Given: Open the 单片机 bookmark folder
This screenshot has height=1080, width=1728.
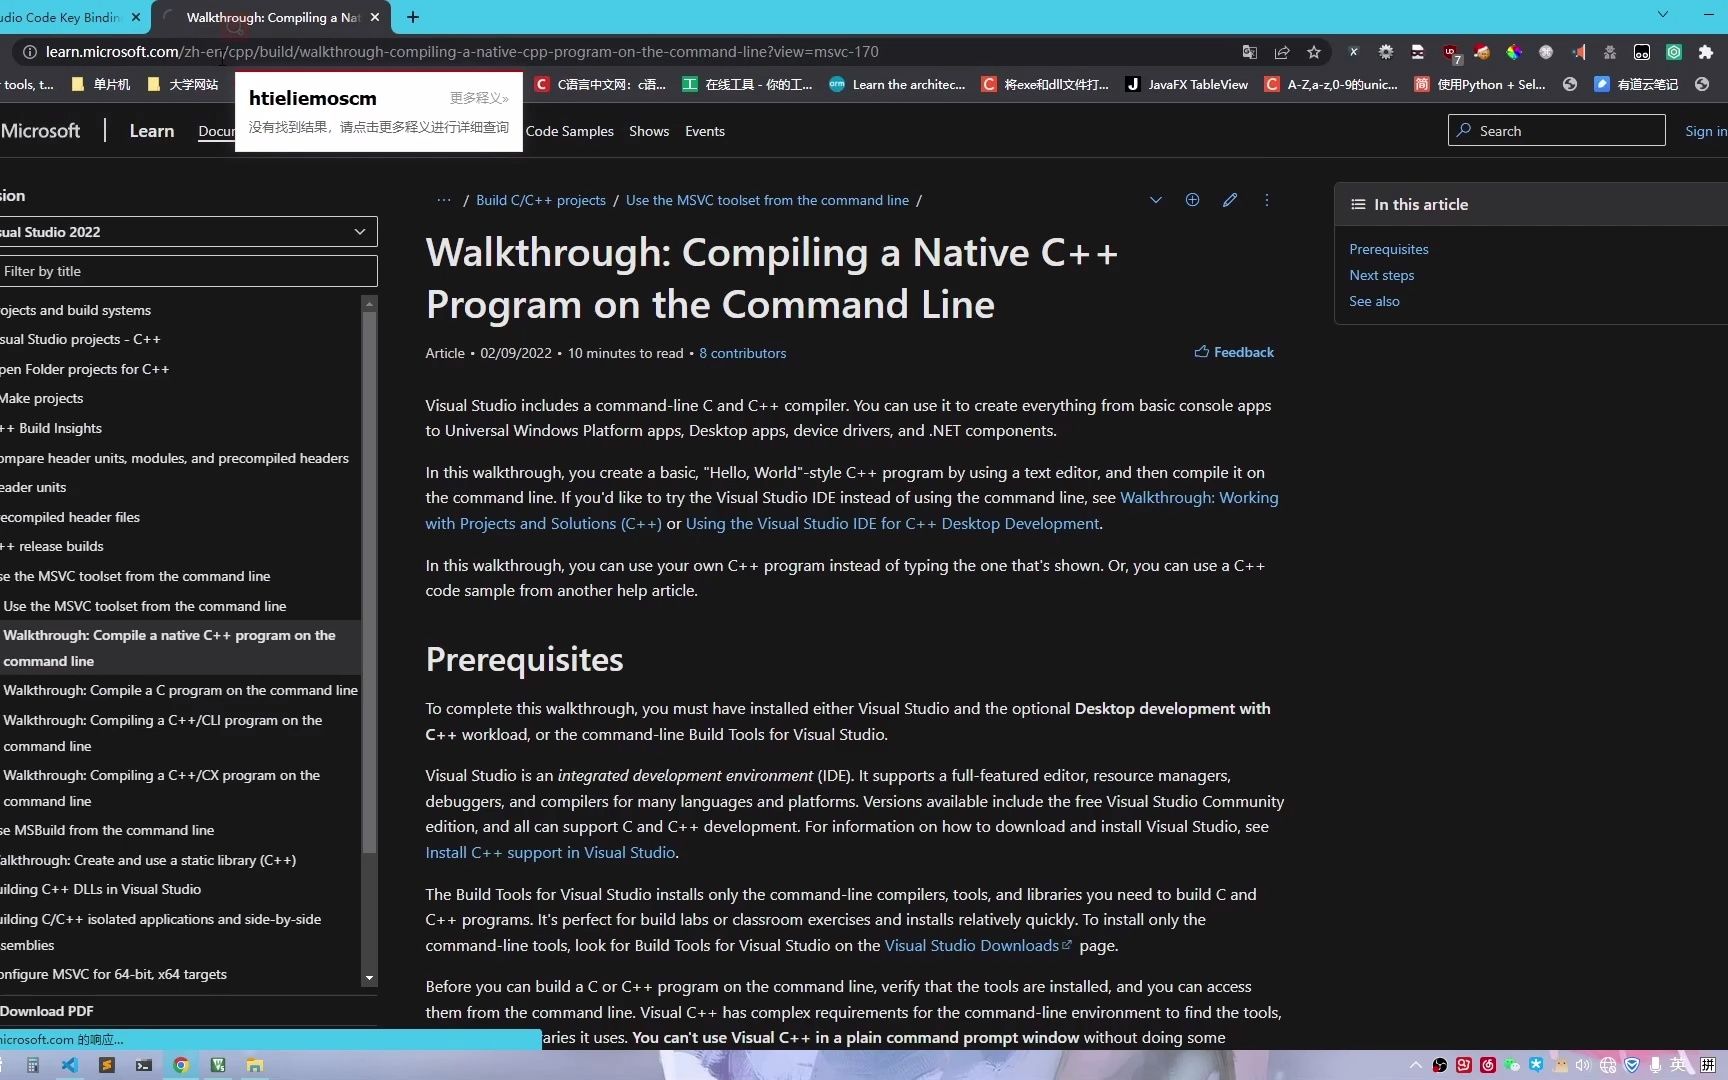Looking at the screenshot, I should (101, 84).
